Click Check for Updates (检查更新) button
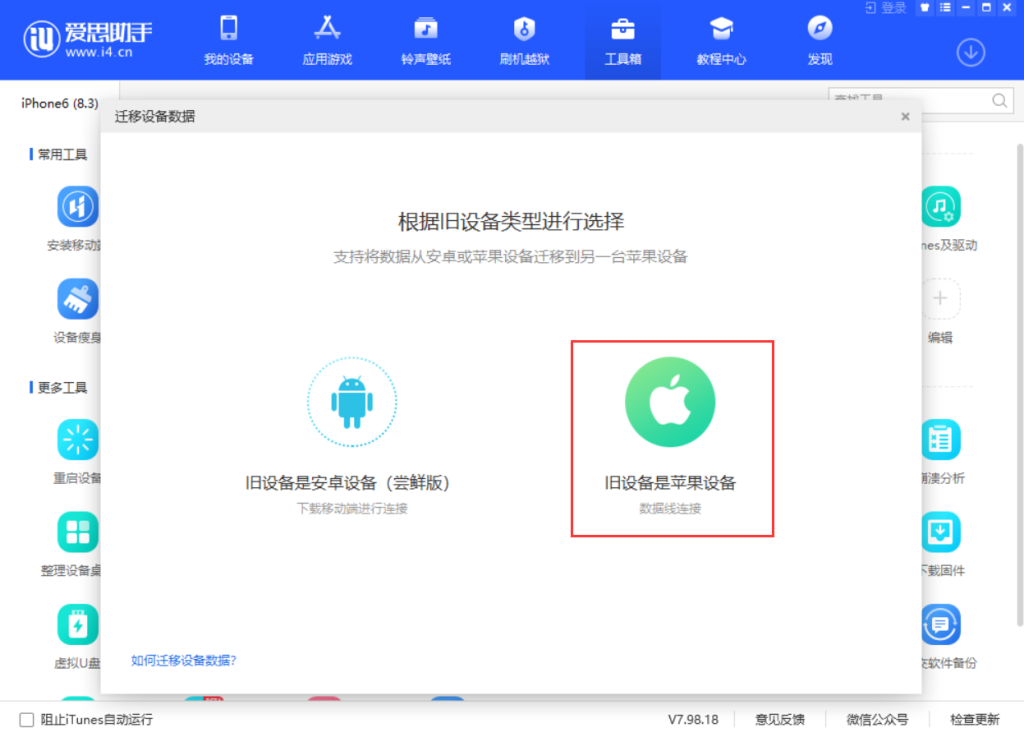1024x737 pixels. pyautogui.click(x=974, y=719)
